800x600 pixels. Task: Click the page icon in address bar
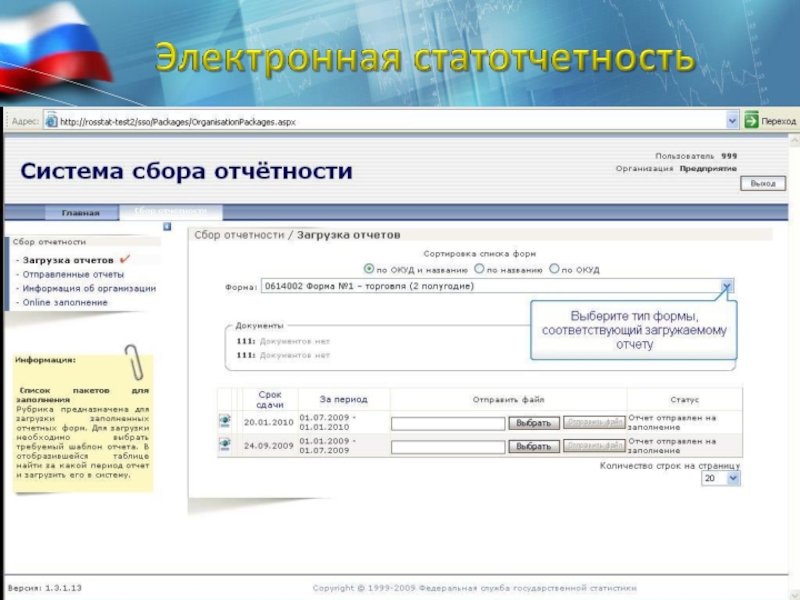tap(51, 121)
